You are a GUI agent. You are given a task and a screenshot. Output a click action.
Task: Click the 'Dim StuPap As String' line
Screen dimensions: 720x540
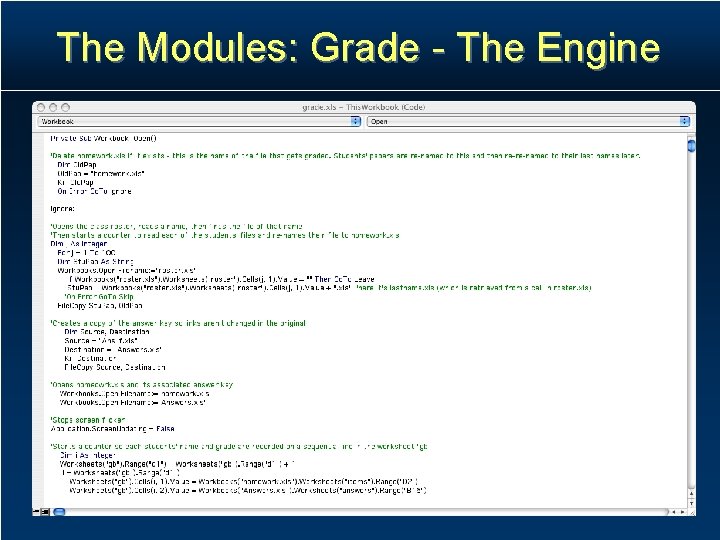pos(95,262)
